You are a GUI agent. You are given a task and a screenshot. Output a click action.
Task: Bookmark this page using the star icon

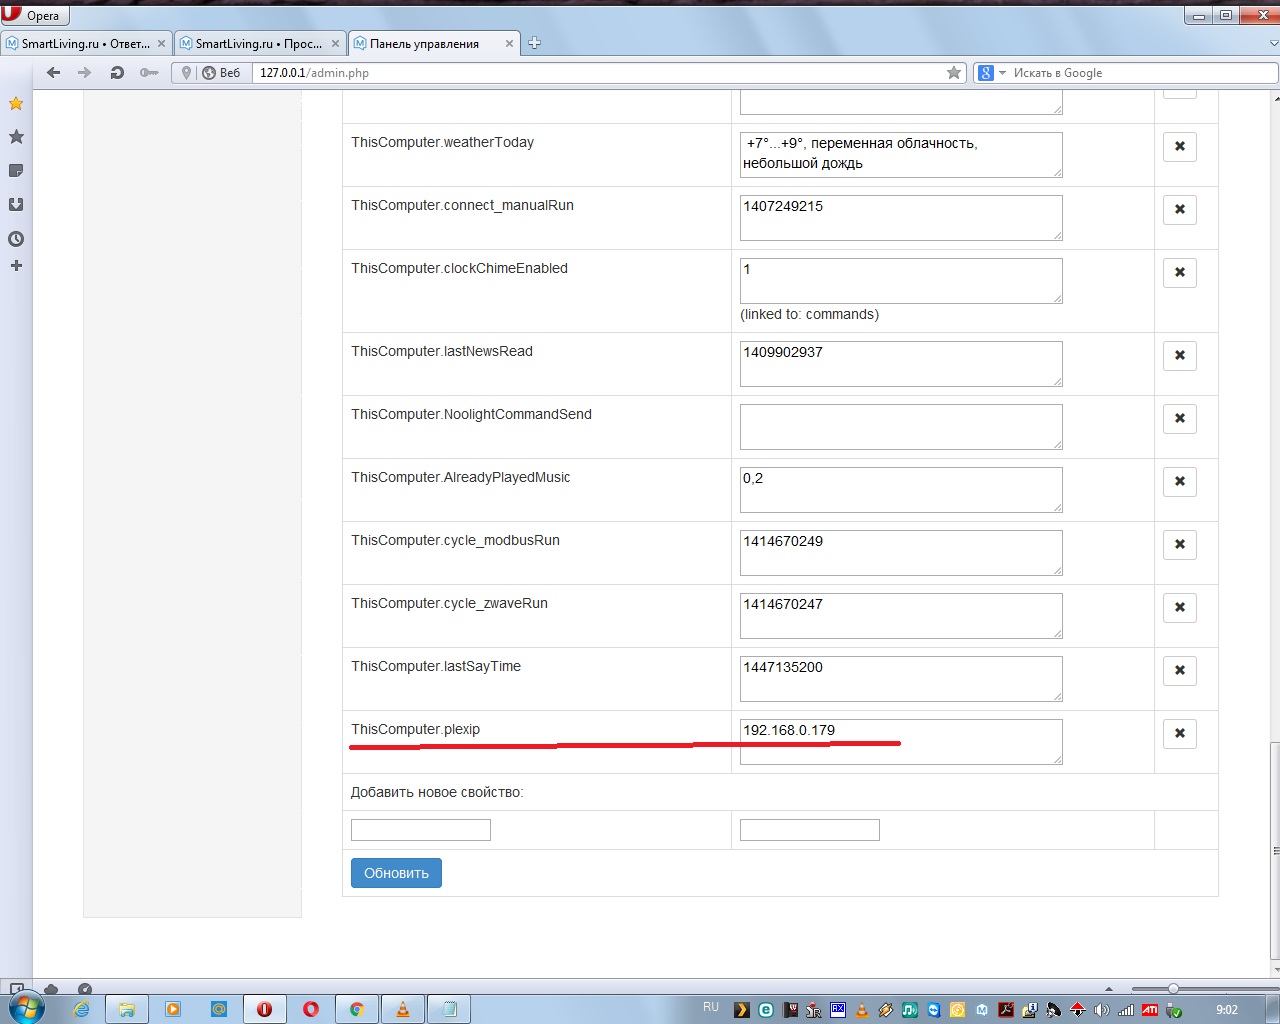[x=952, y=72]
